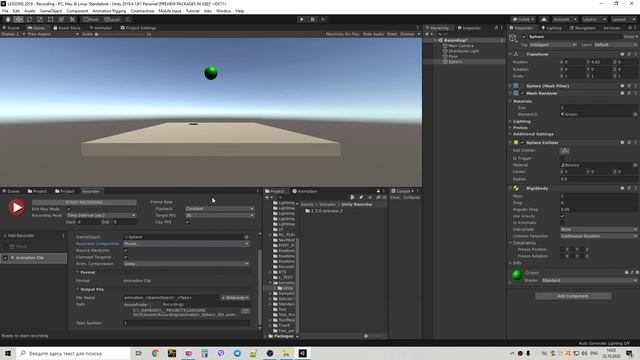Screen dimensions: 640x360
Task: Select the Rotate tool in the toolbar
Action: point(29,19)
